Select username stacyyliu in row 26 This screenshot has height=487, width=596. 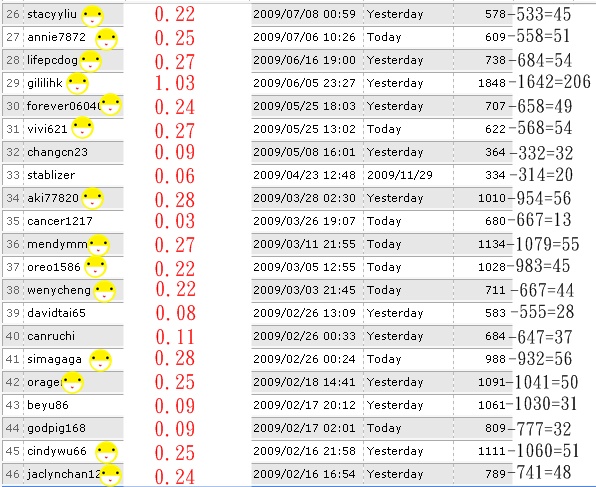[52, 14]
